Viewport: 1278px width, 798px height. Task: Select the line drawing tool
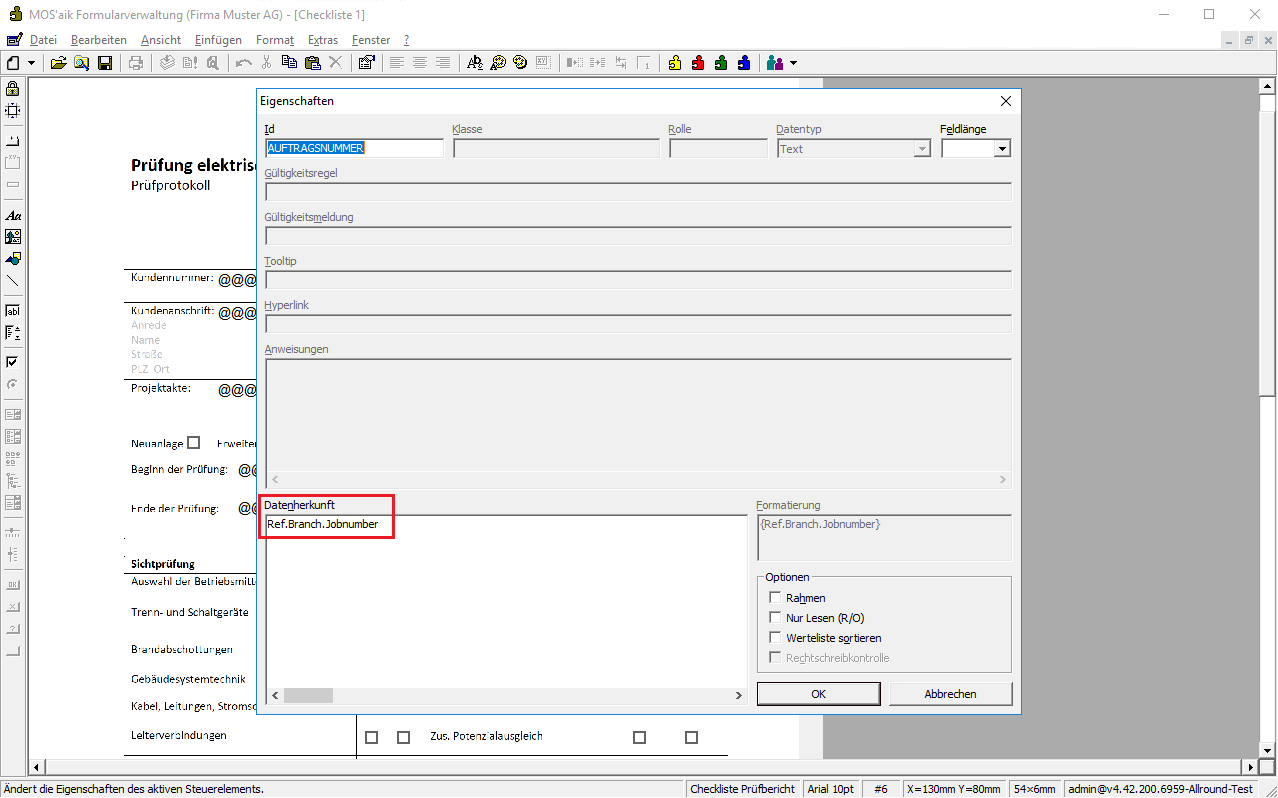13,281
